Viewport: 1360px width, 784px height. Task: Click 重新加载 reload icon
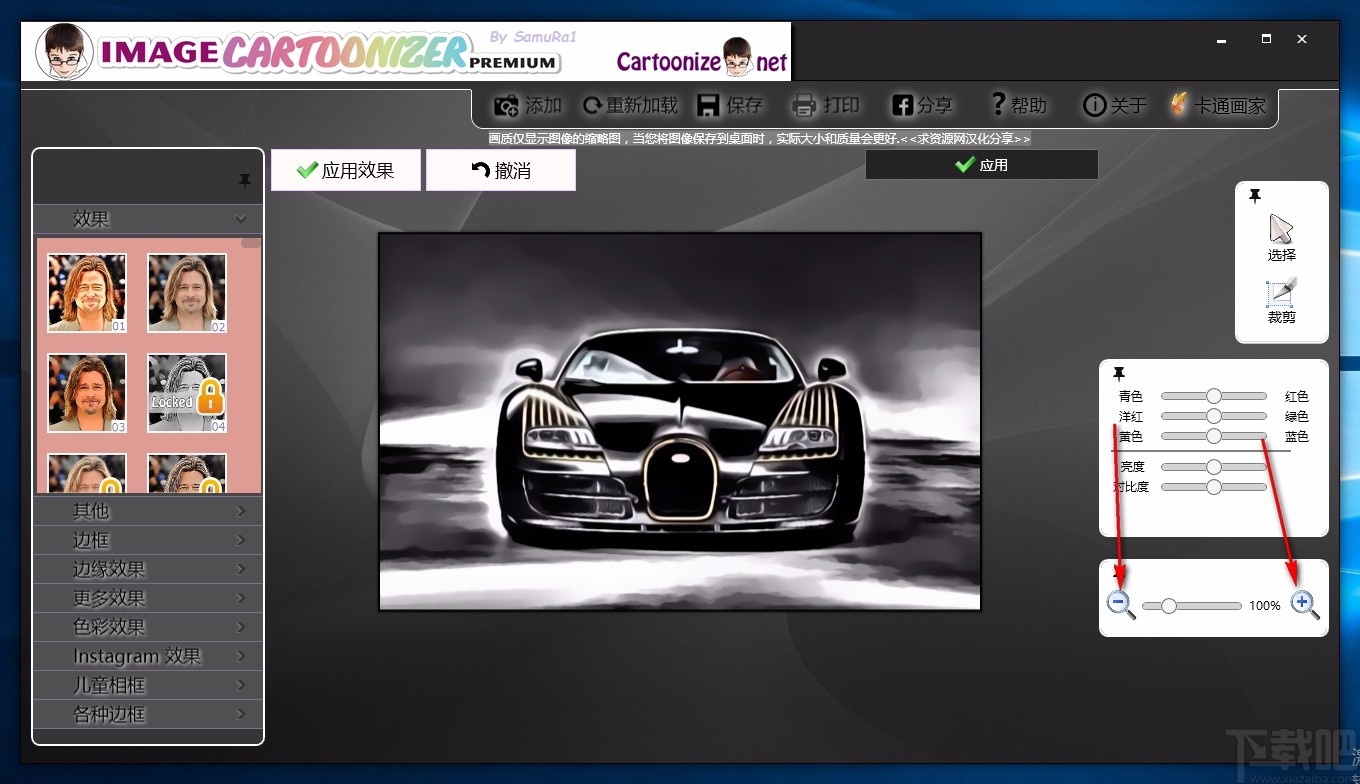point(593,105)
